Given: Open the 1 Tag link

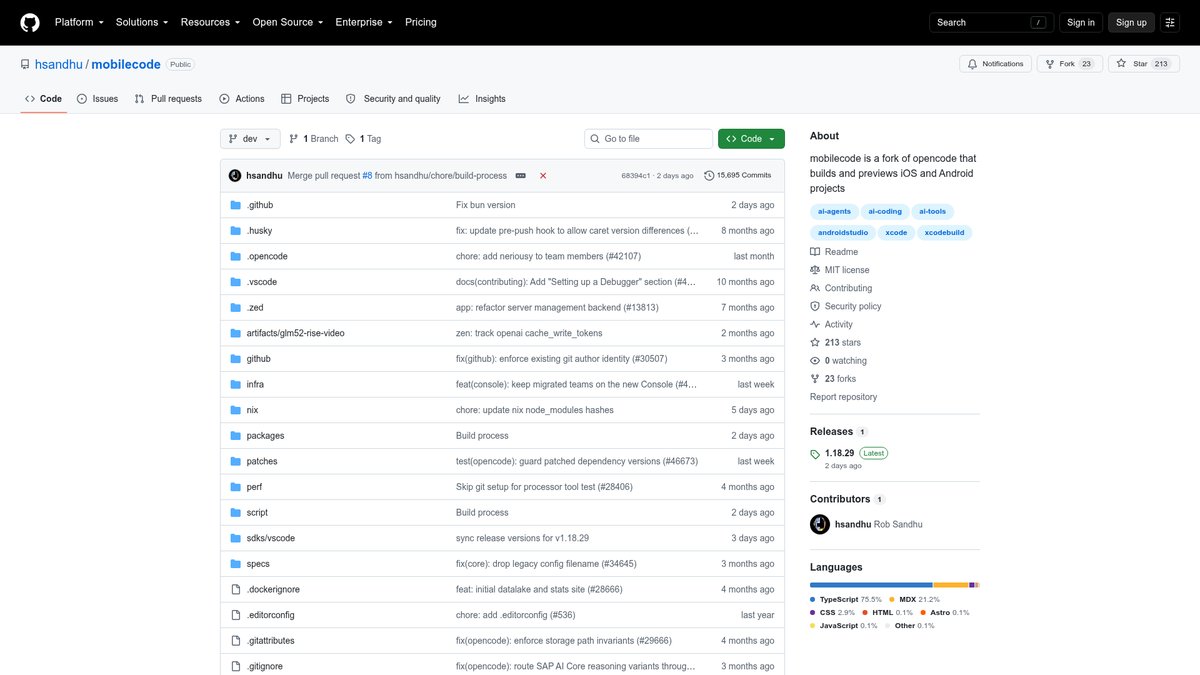Looking at the screenshot, I should point(363,139).
